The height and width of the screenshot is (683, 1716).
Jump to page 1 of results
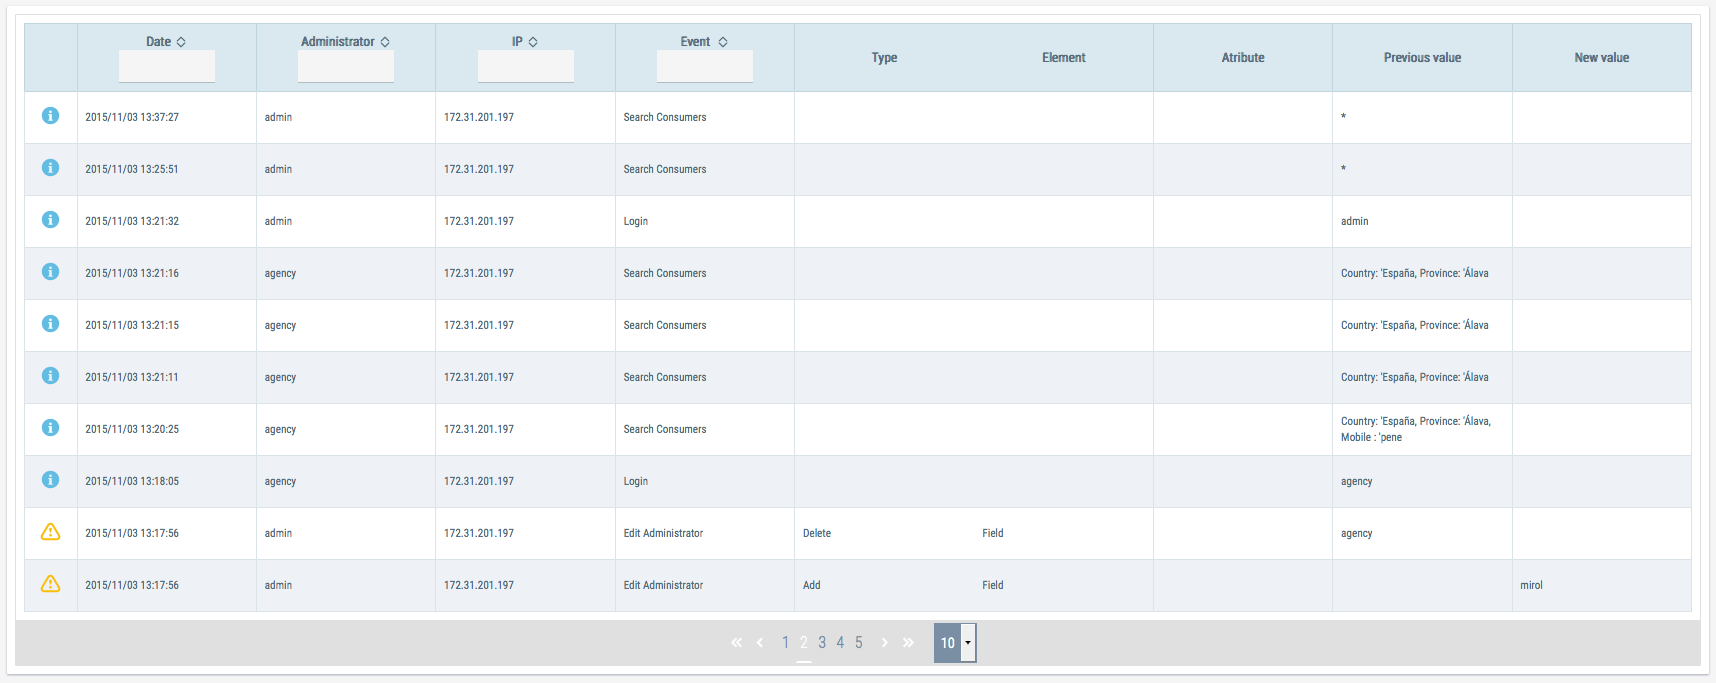coord(786,643)
